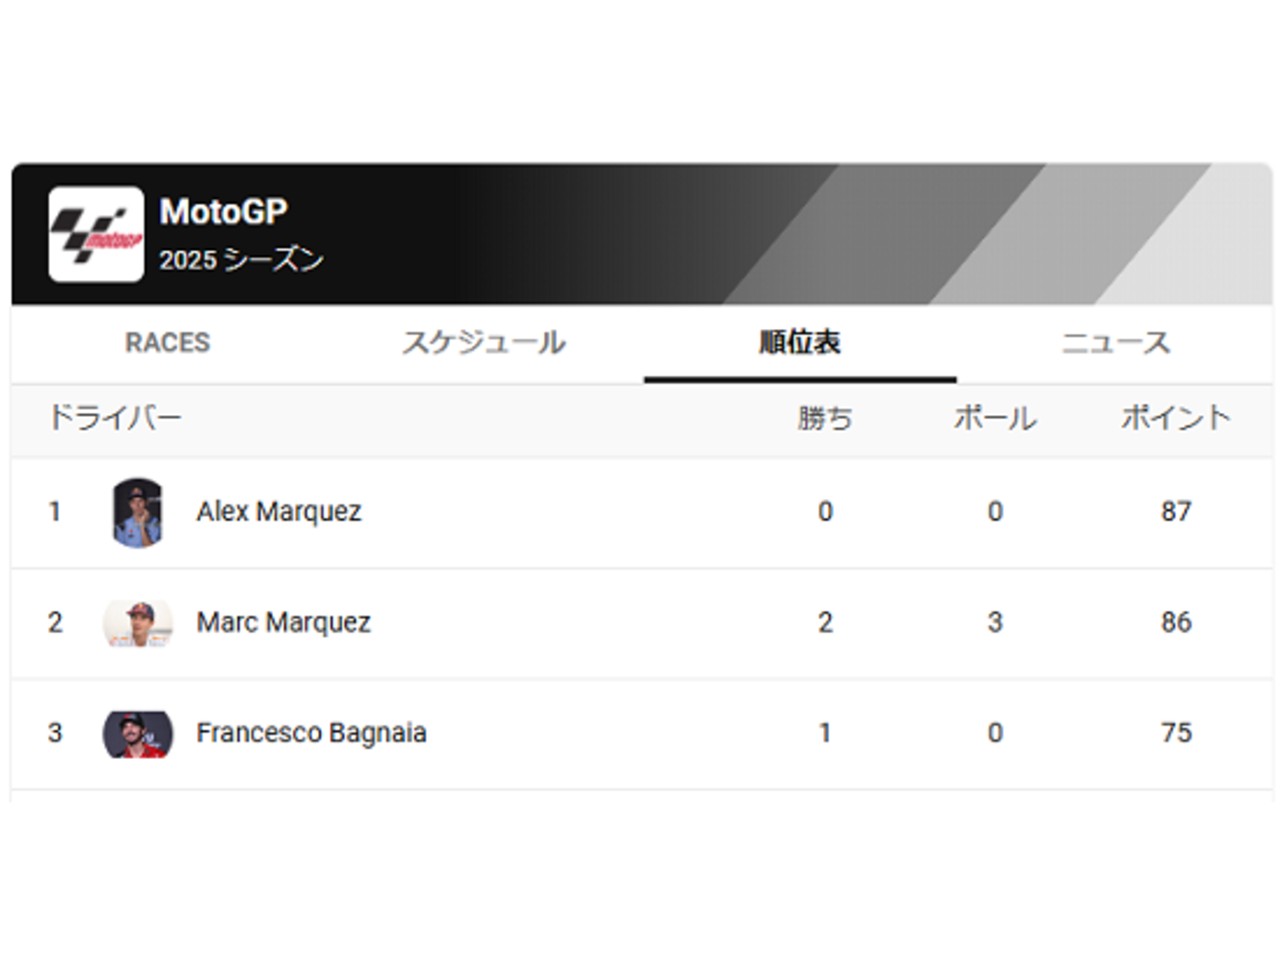Click the MotoGP logo icon
This screenshot has height=960, width=1280.
pyautogui.click(x=96, y=234)
